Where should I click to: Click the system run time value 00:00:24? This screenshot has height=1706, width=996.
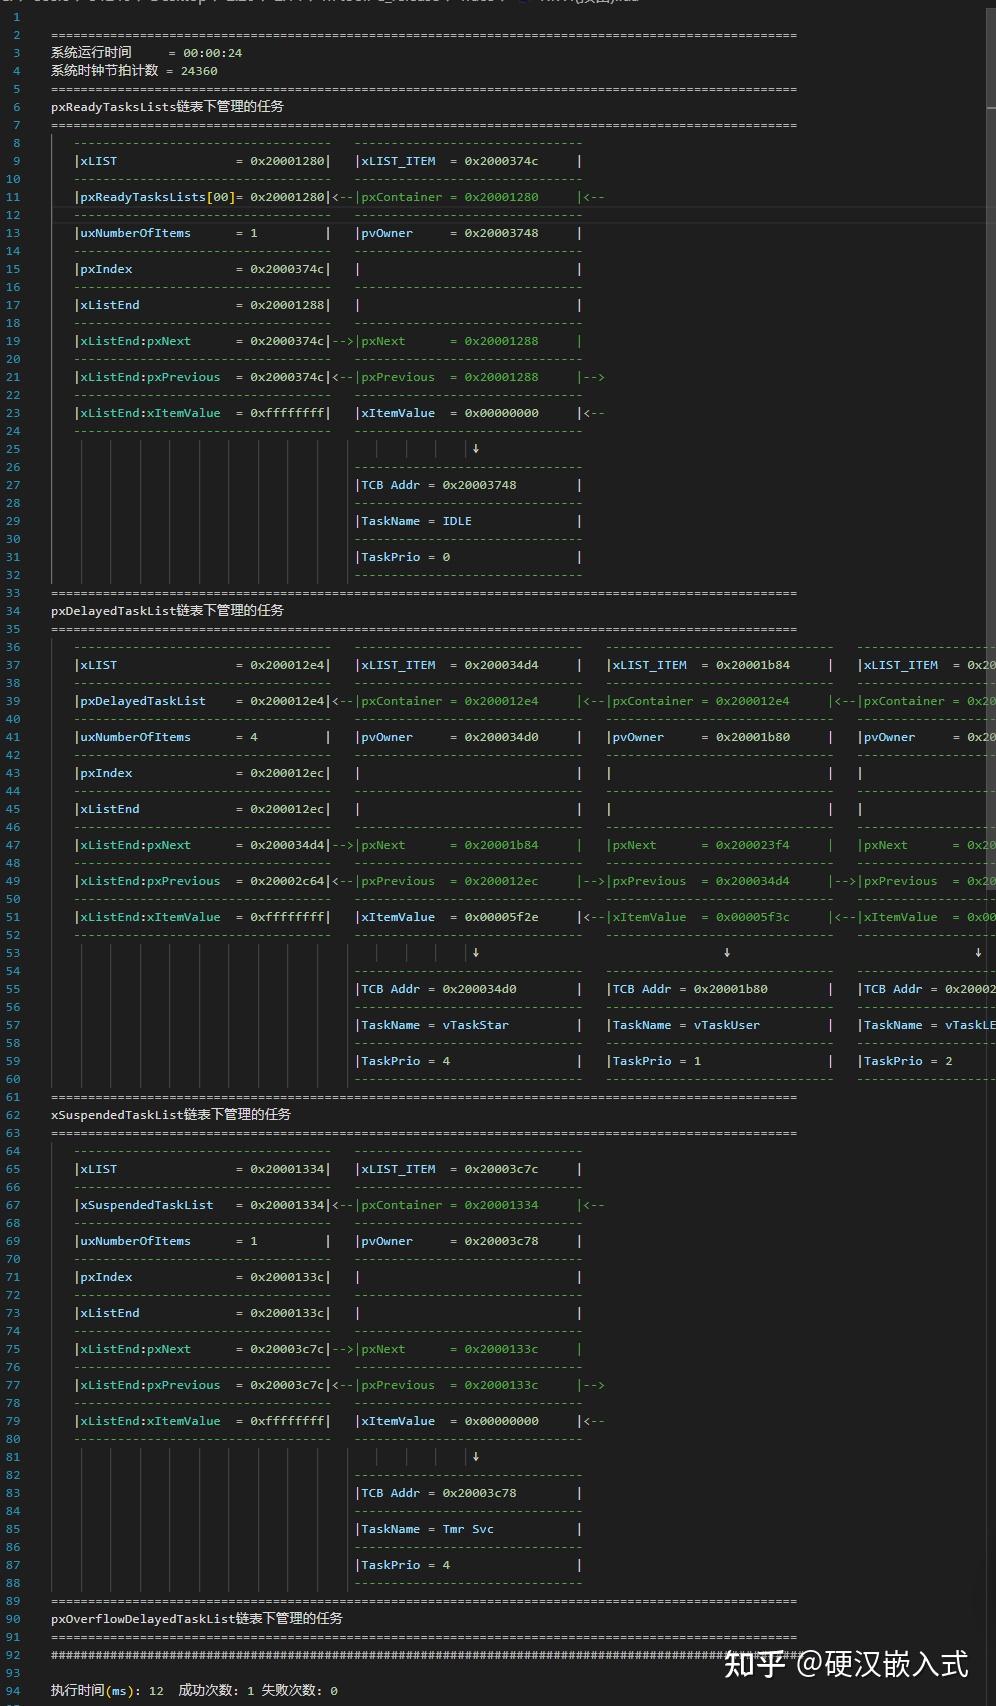coord(212,53)
